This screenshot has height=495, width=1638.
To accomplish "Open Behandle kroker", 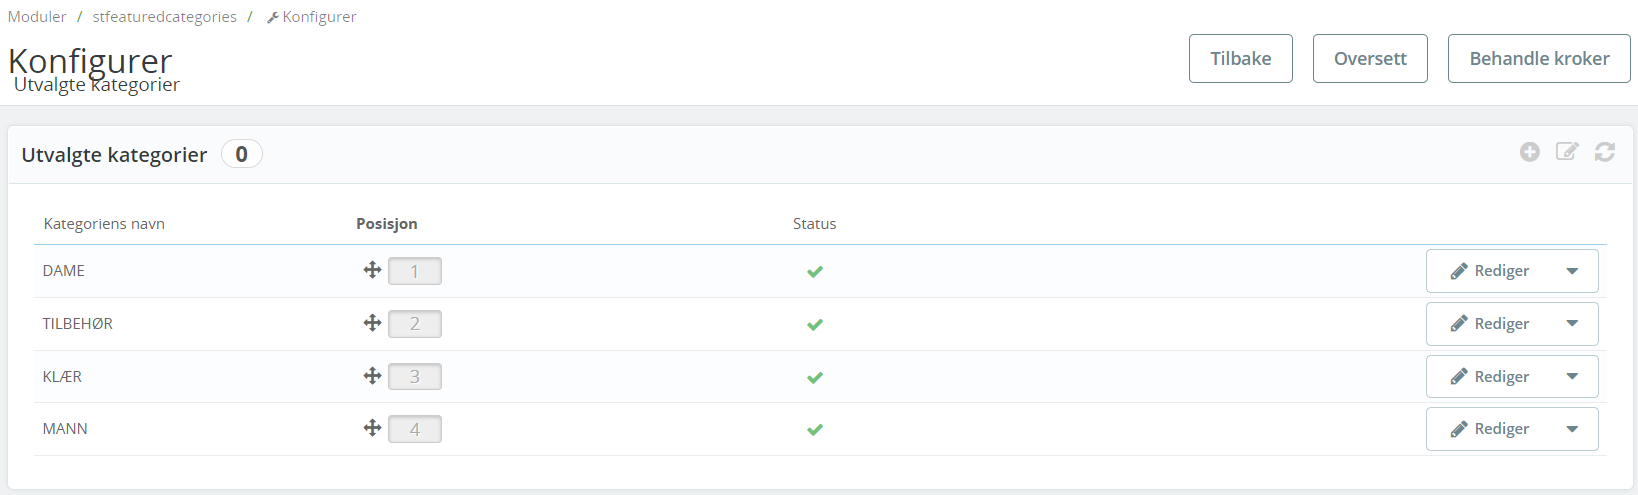I will (1539, 58).
